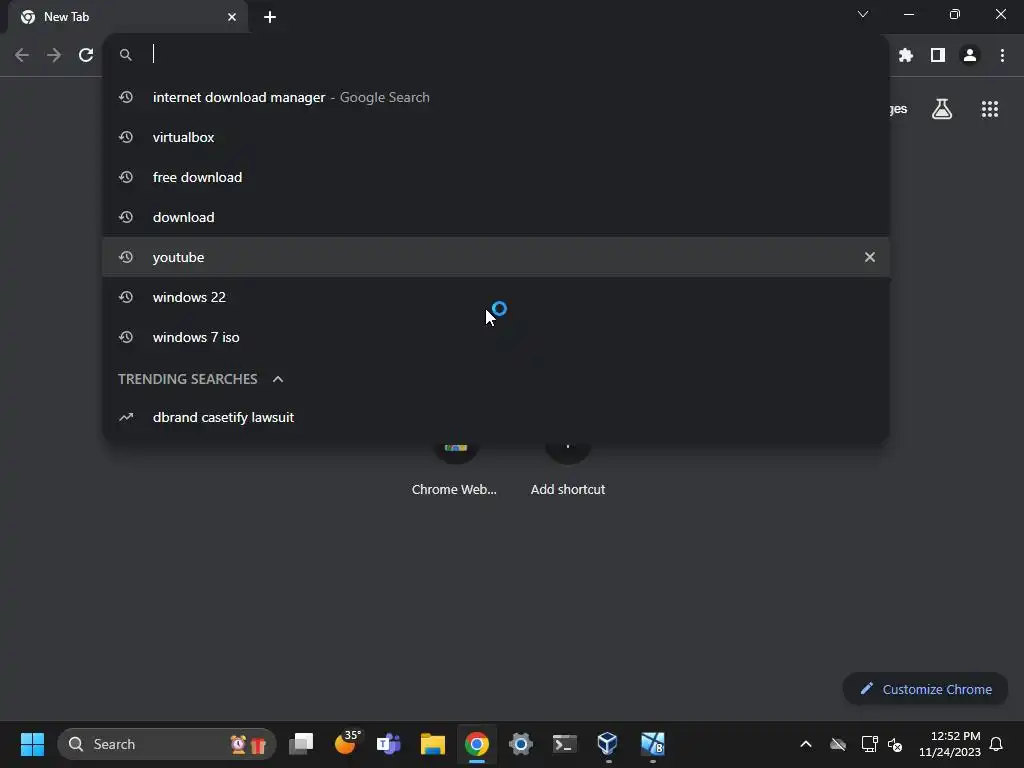Click the muted volume tray icon

895,744
